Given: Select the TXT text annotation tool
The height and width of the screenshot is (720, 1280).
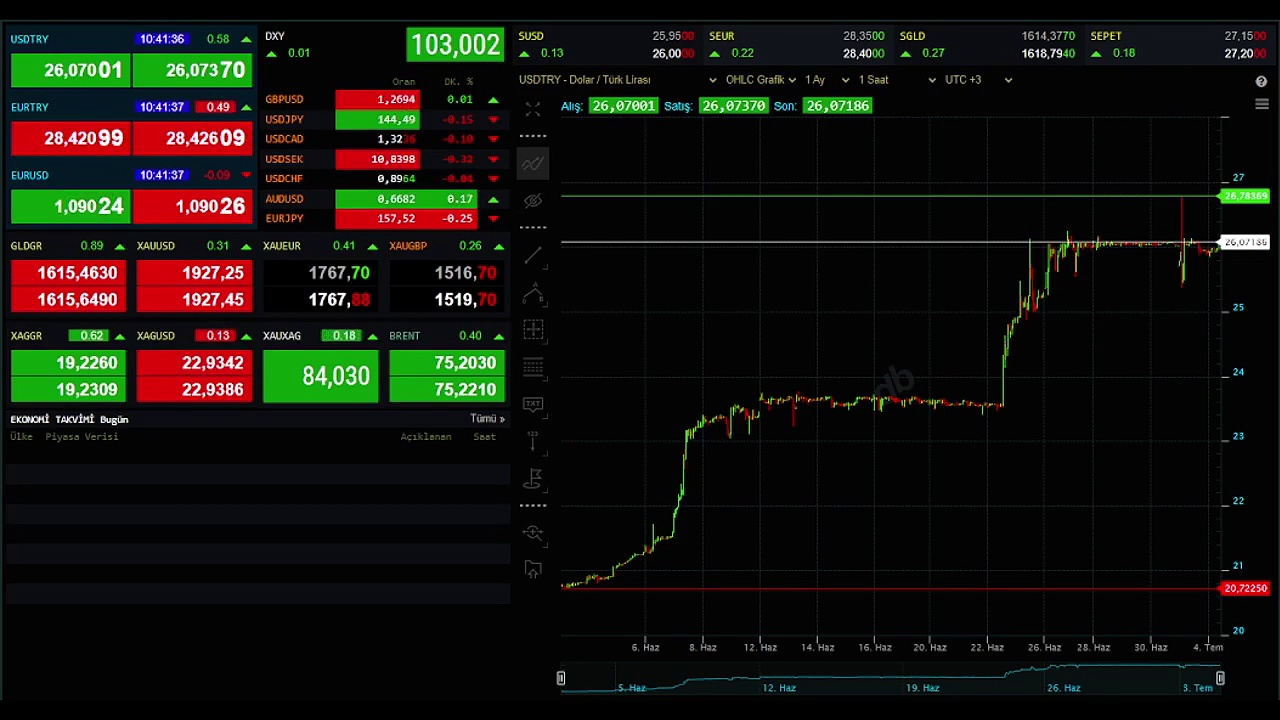Looking at the screenshot, I should 533,404.
